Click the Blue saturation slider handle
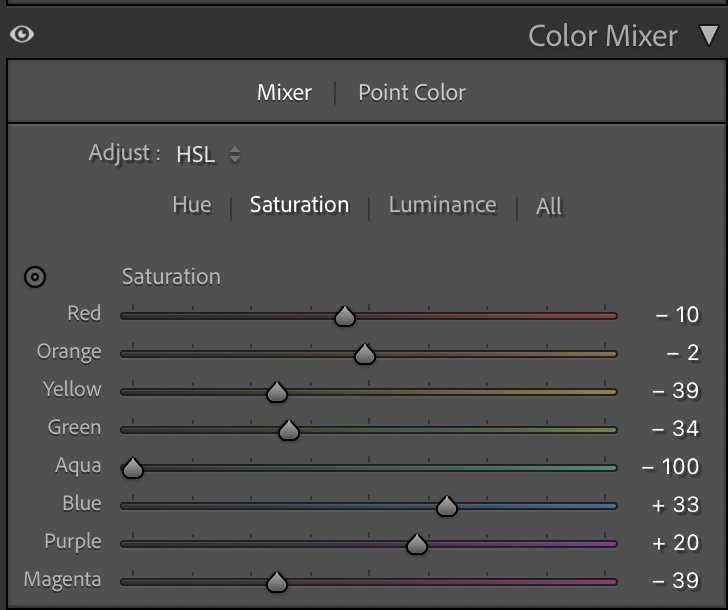The height and width of the screenshot is (610, 728). (x=447, y=506)
